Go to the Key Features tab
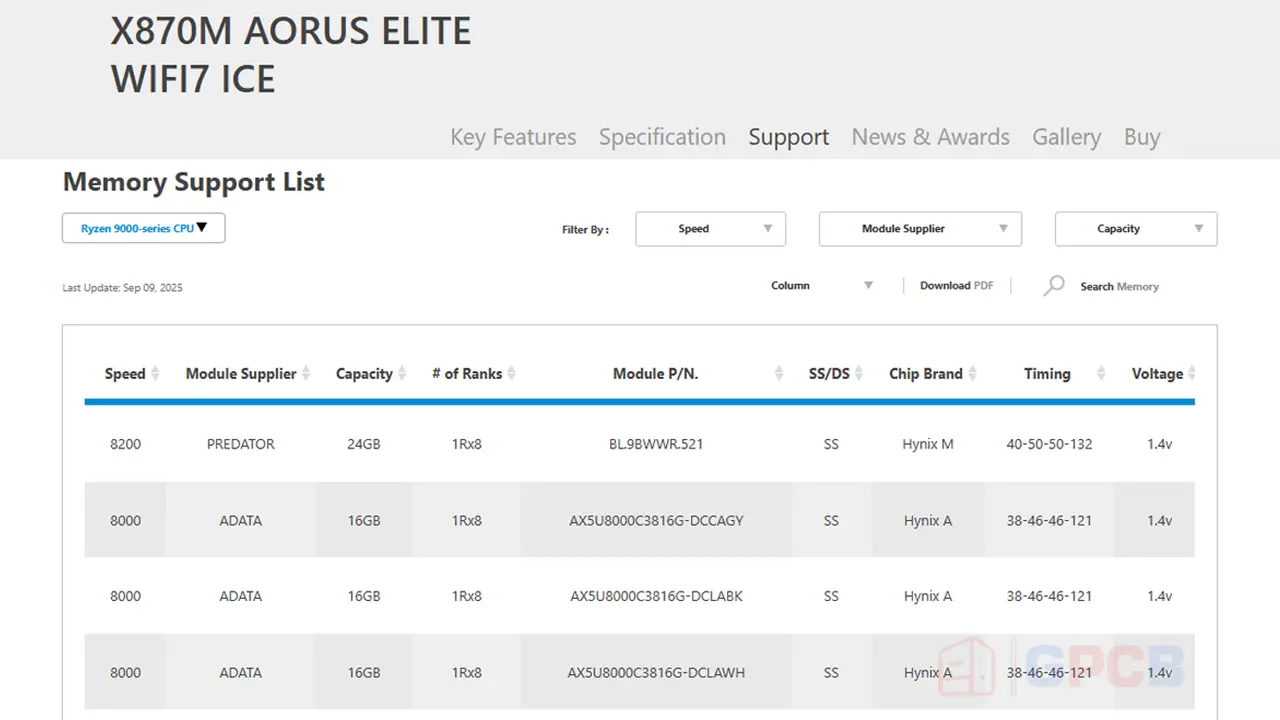 tap(513, 137)
